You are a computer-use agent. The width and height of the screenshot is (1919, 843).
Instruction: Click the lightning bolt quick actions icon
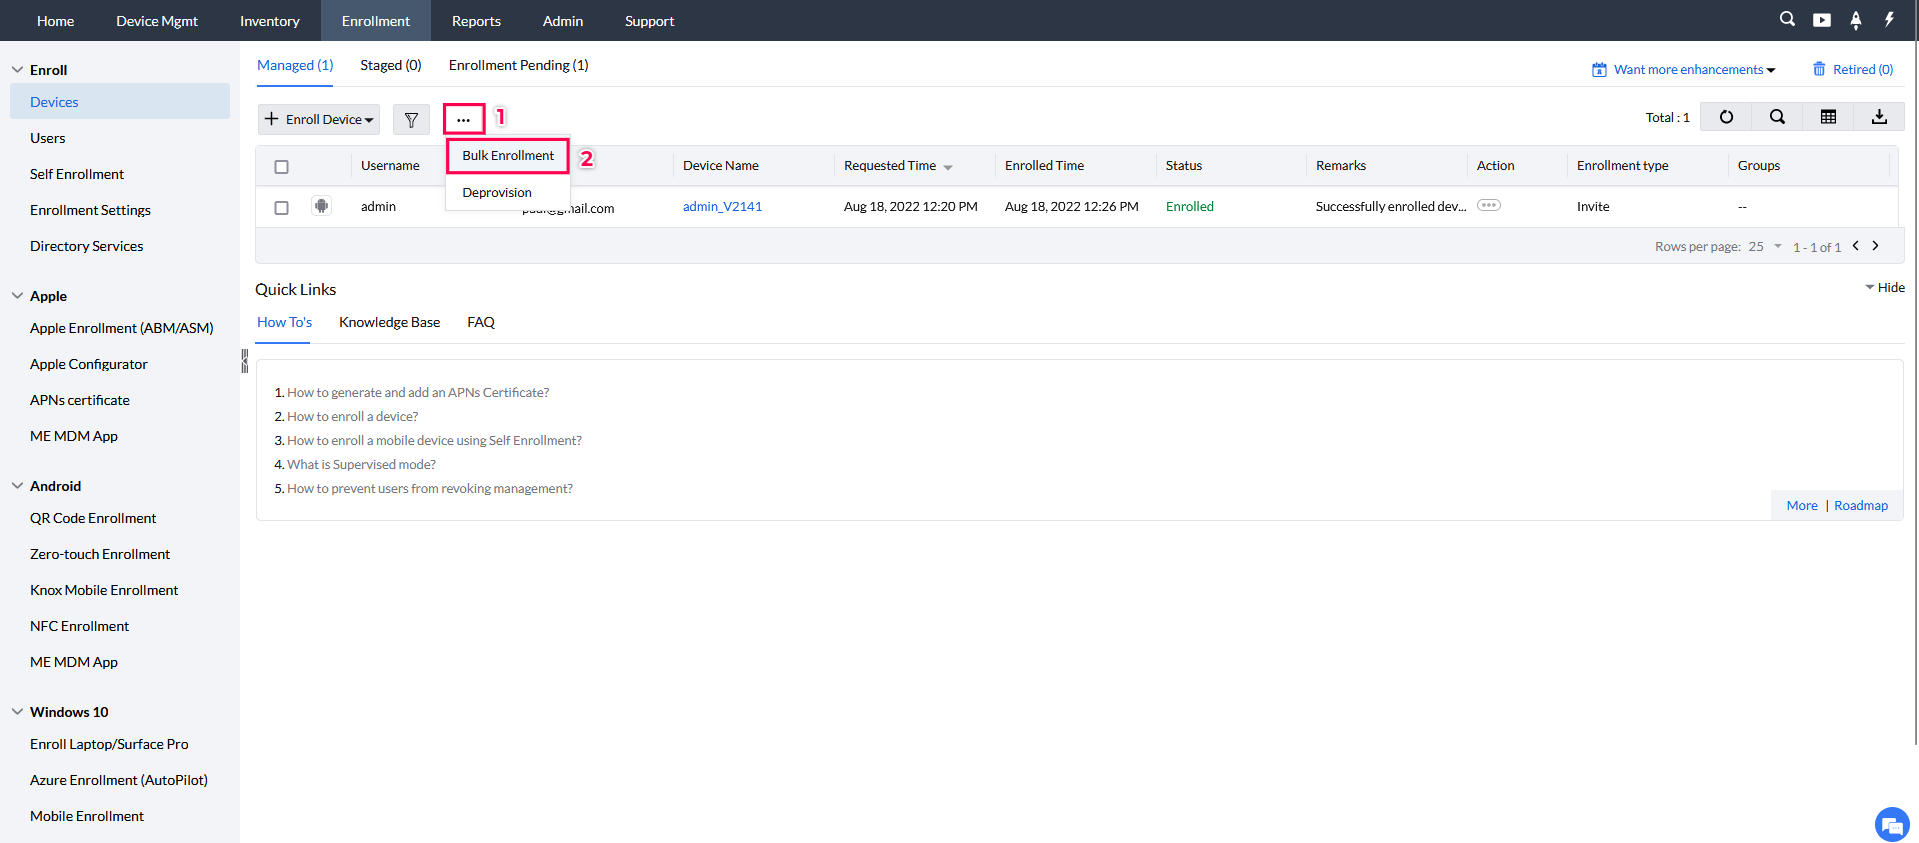[x=1889, y=19]
